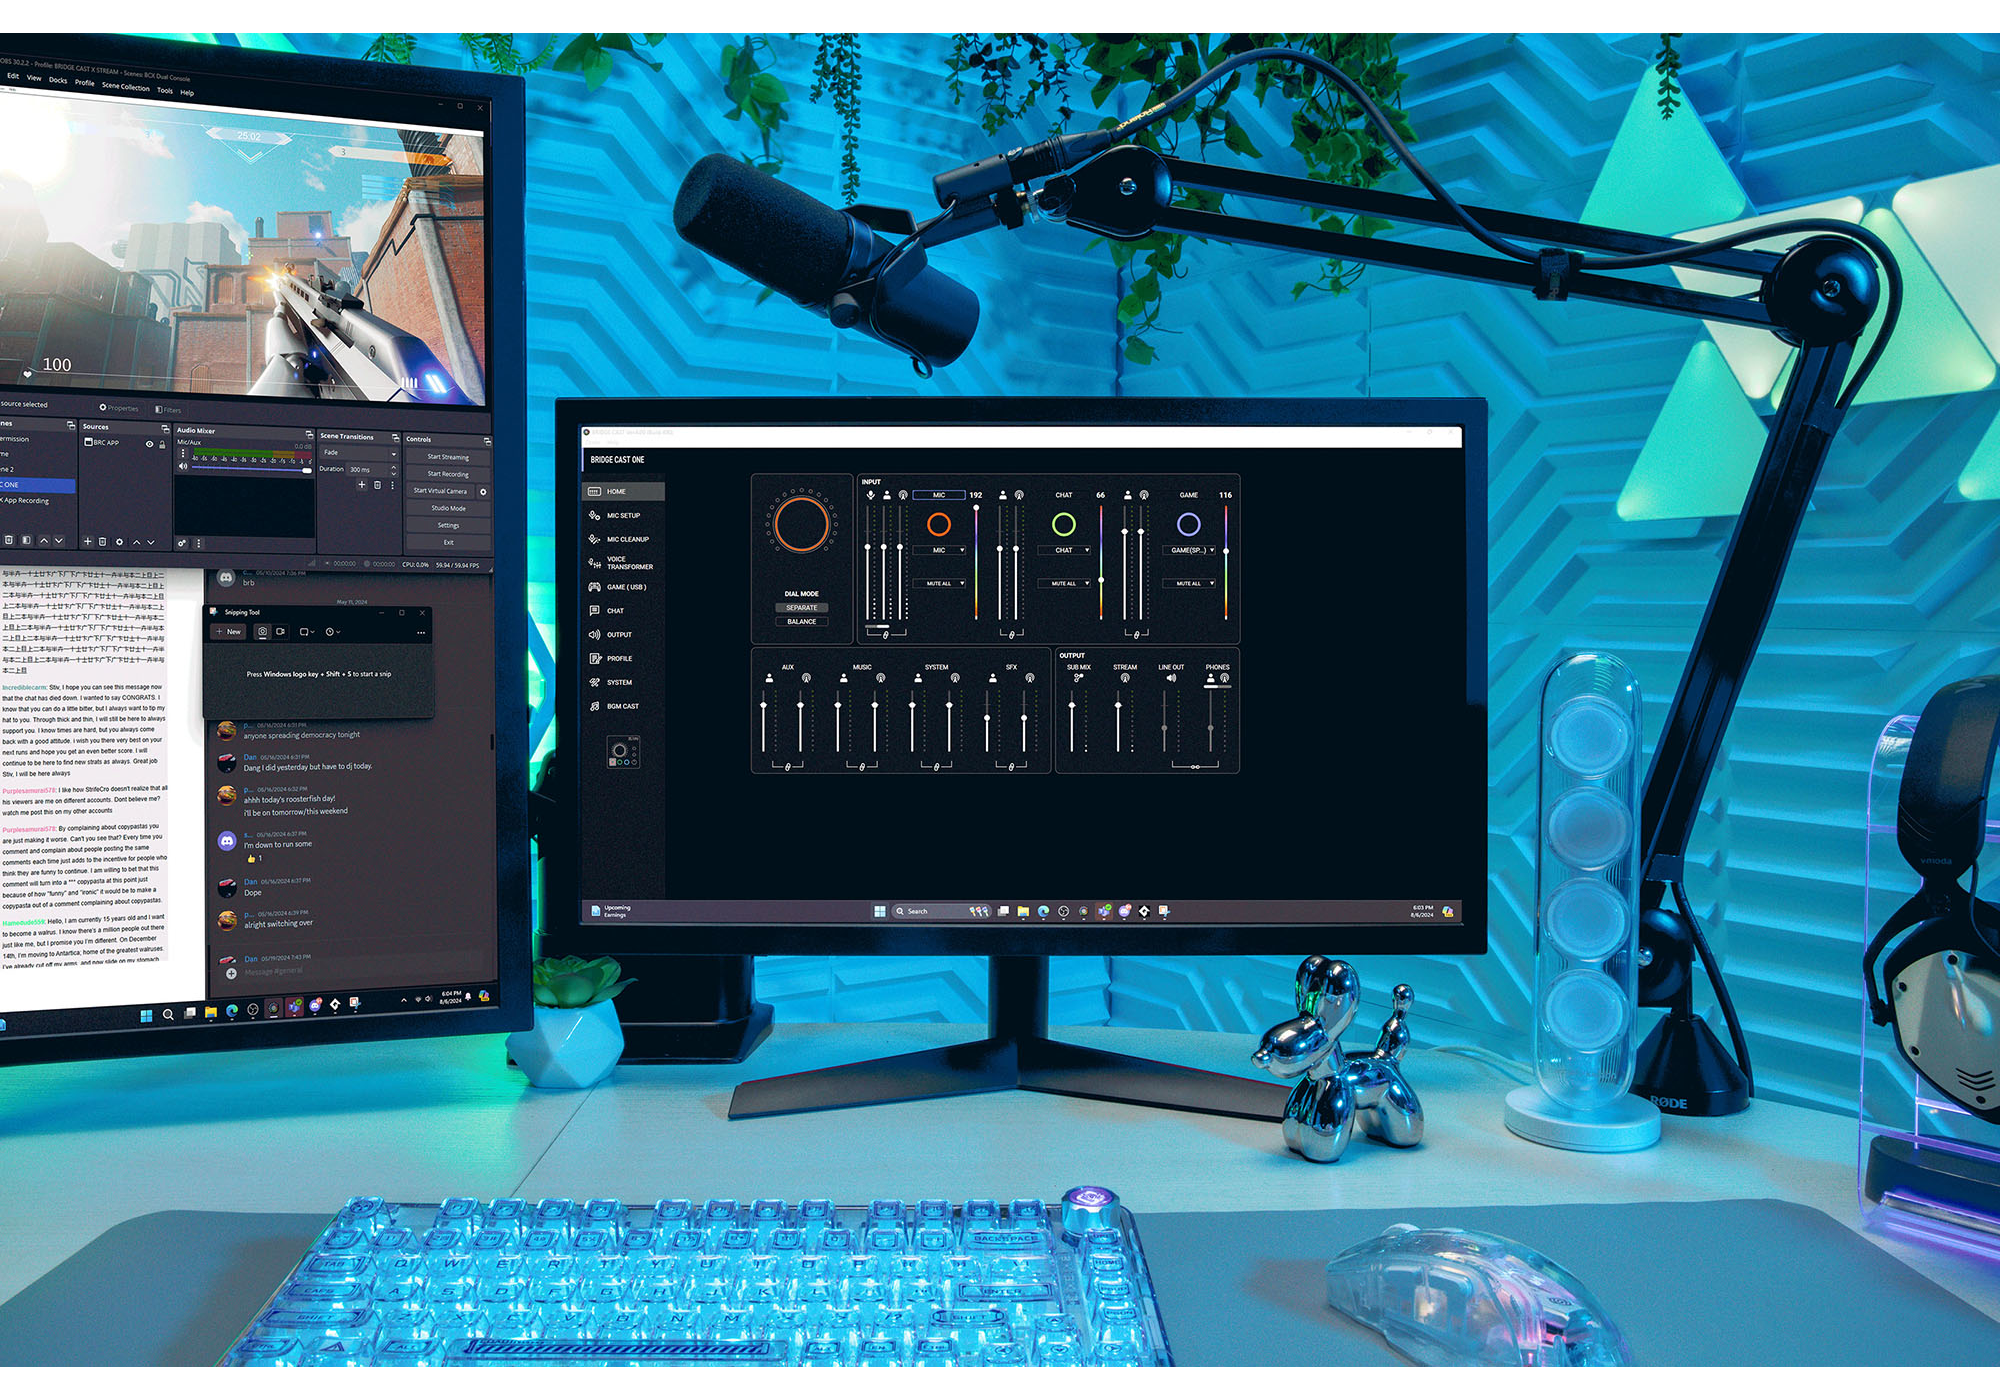2000x1400 pixels.
Task: Click the device thumbnail in Bridge Cast sidebar
Action: pyautogui.click(x=623, y=752)
